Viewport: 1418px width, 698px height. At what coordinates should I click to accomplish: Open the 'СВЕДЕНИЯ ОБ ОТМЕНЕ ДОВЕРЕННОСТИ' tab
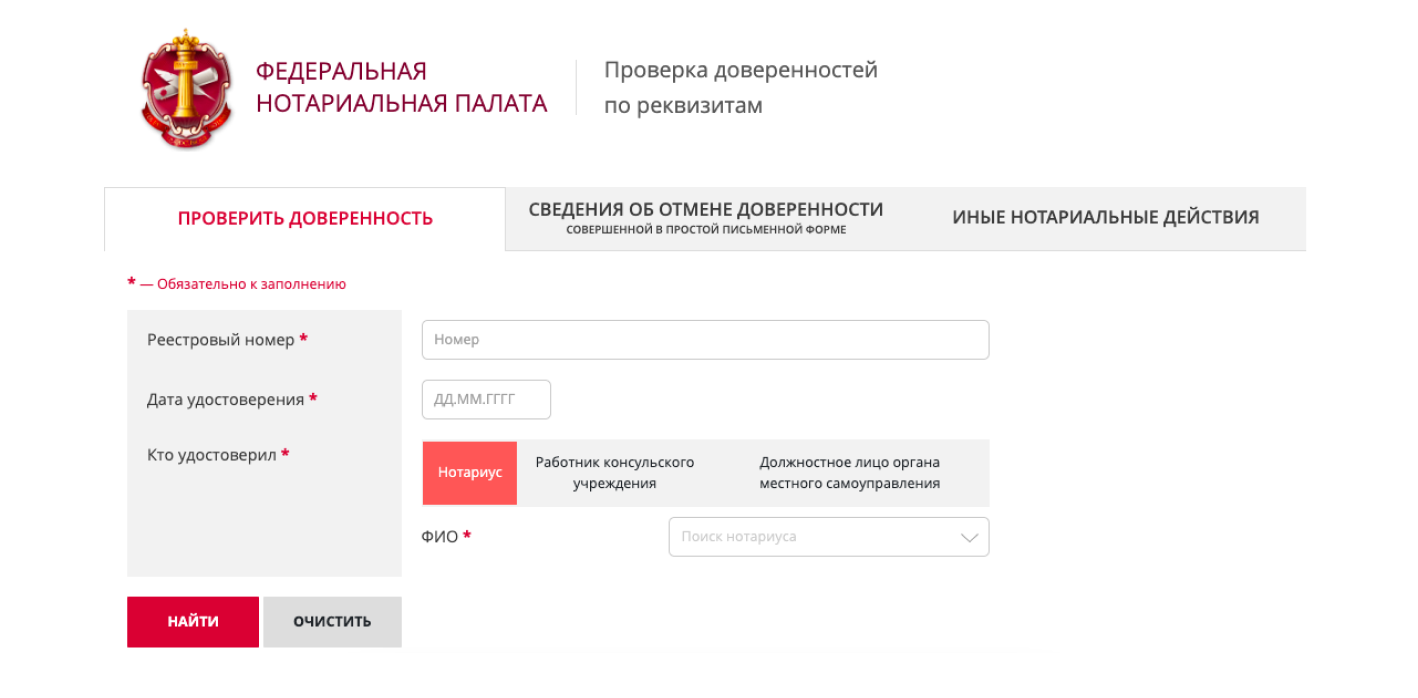pos(705,217)
